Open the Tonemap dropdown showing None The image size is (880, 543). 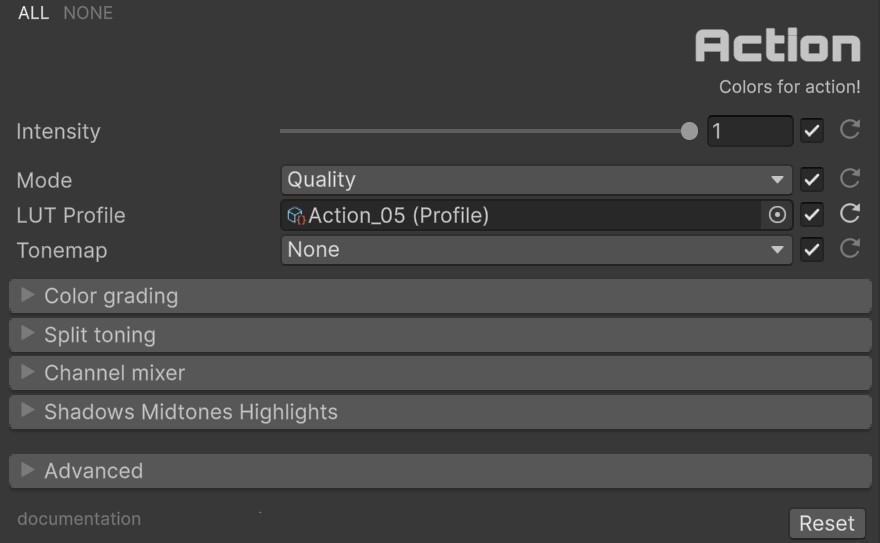[x=536, y=250]
